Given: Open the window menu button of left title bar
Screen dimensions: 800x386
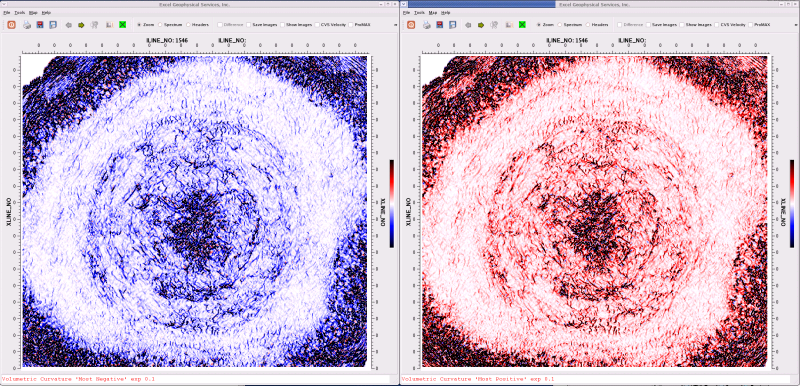Looking at the screenshot, I should pos(4,4).
